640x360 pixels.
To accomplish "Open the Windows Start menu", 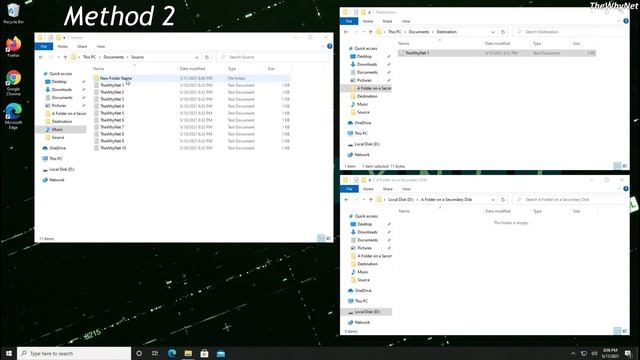I will click(x=9, y=353).
